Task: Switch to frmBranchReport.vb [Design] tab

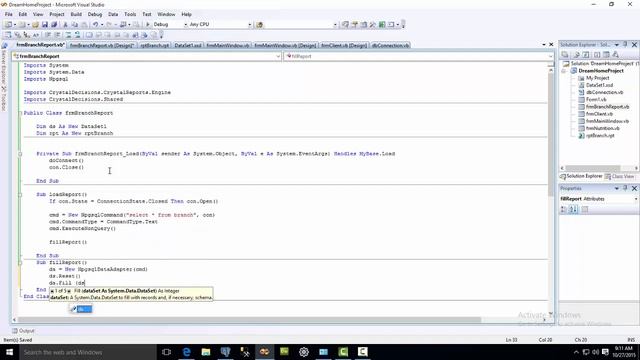Action: coord(102,45)
